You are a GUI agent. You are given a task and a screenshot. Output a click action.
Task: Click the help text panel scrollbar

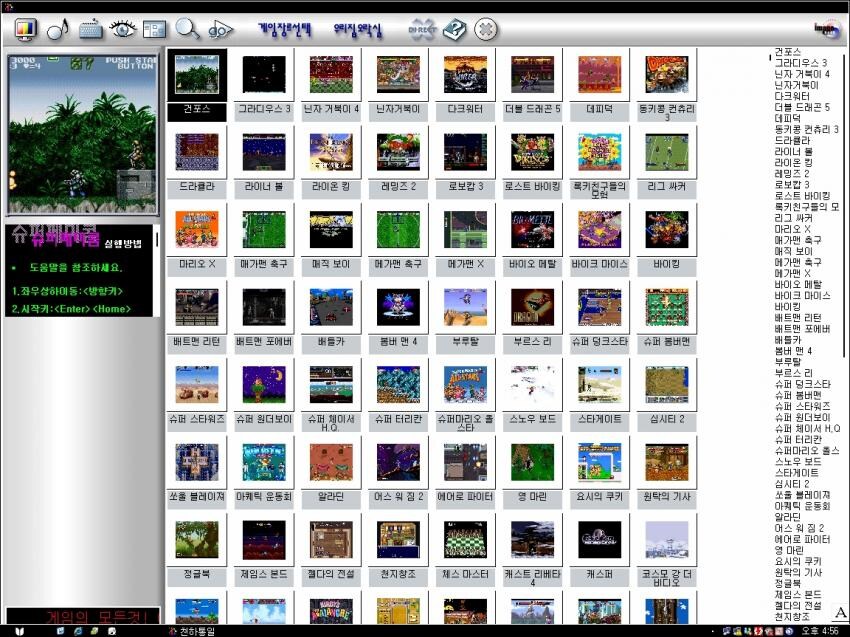click(157, 239)
